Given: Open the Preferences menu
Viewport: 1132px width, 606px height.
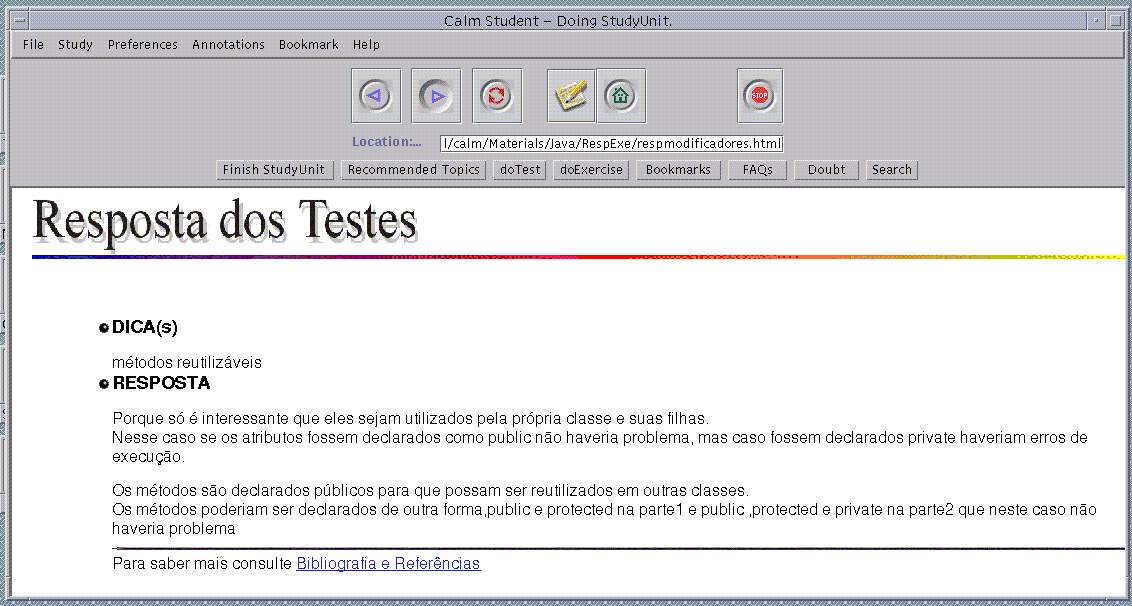Looking at the screenshot, I should point(142,45).
